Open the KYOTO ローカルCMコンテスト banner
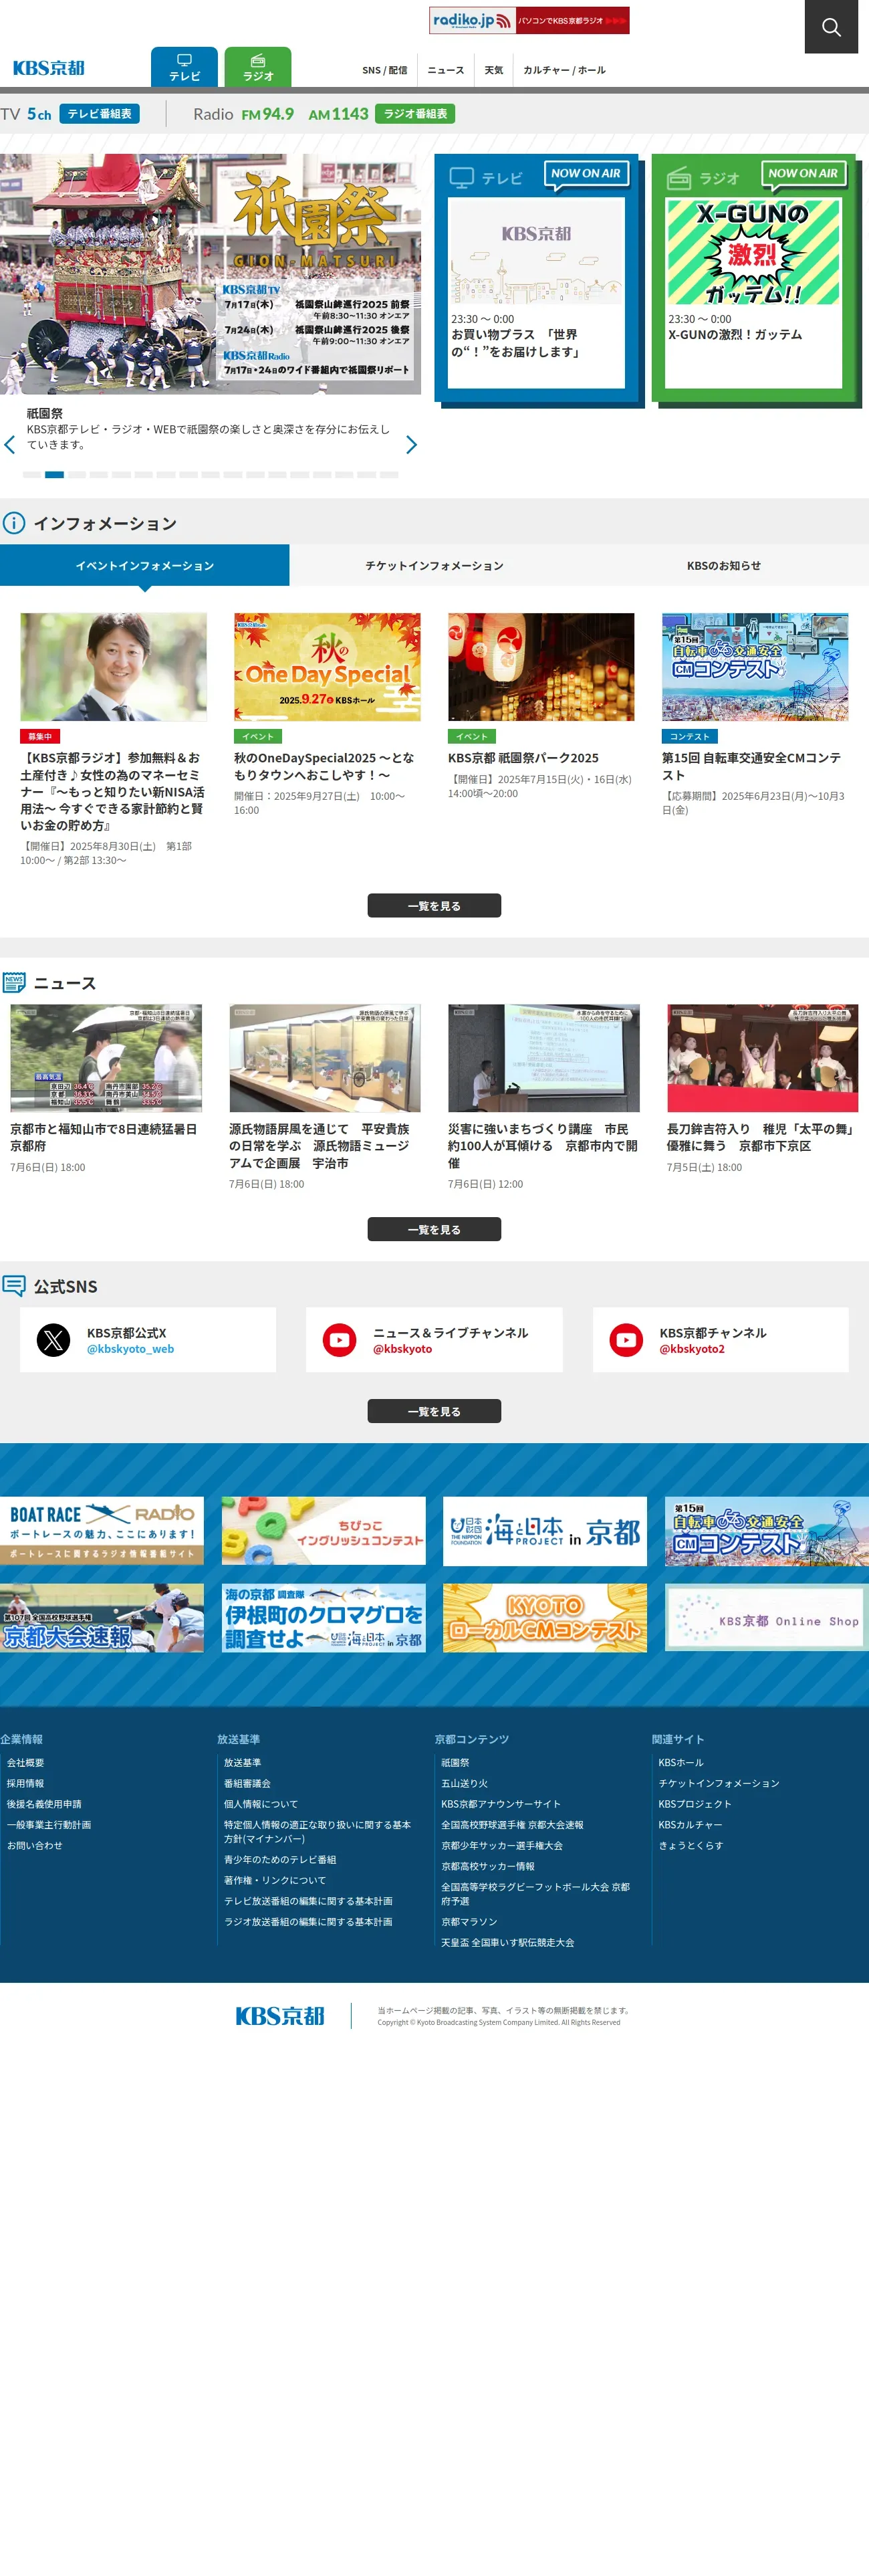This screenshot has height=2576, width=869. [545, 1618]
